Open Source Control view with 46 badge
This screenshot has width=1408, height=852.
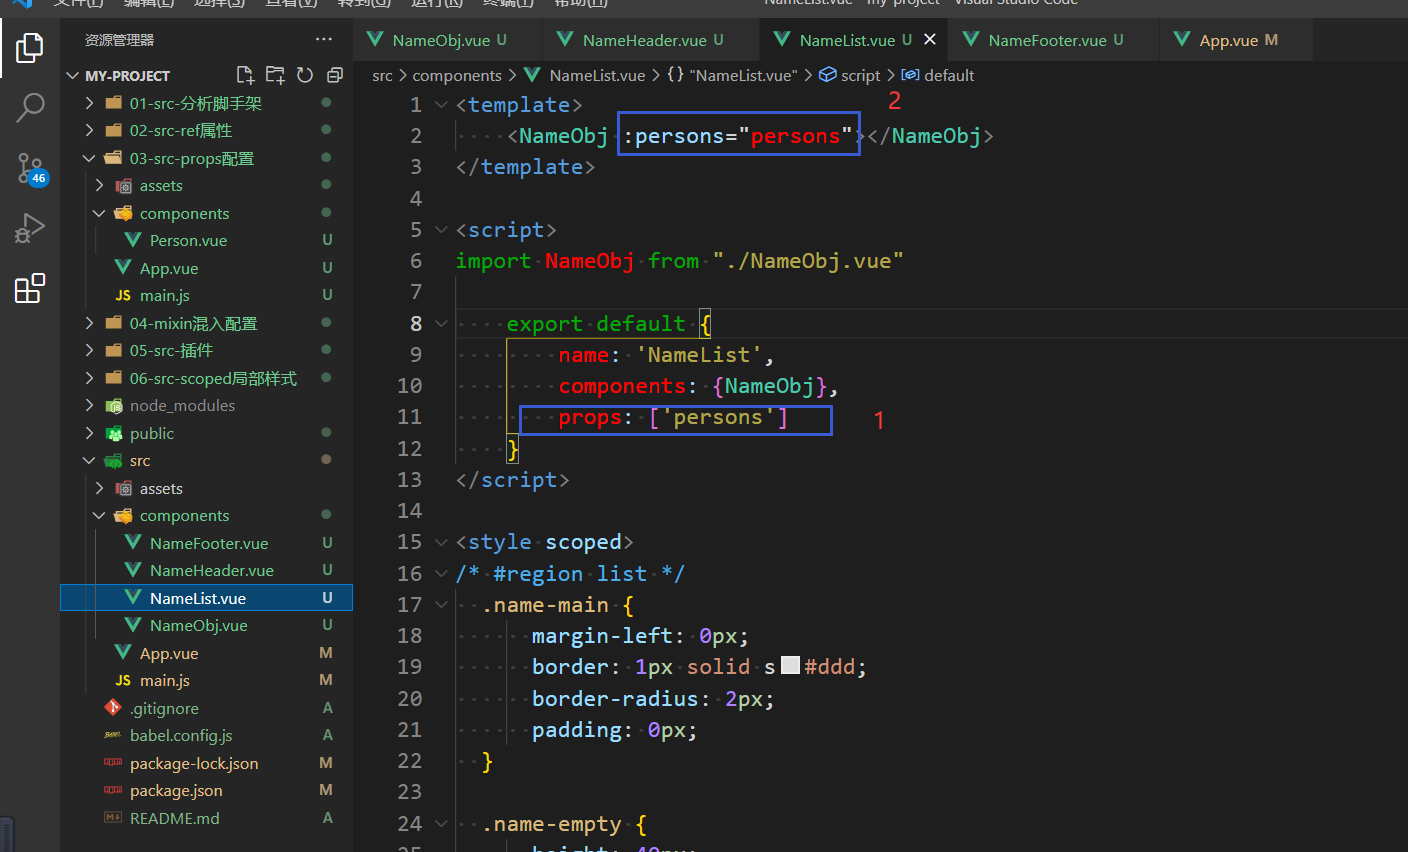pyautogui.click(x=30, y=168)
